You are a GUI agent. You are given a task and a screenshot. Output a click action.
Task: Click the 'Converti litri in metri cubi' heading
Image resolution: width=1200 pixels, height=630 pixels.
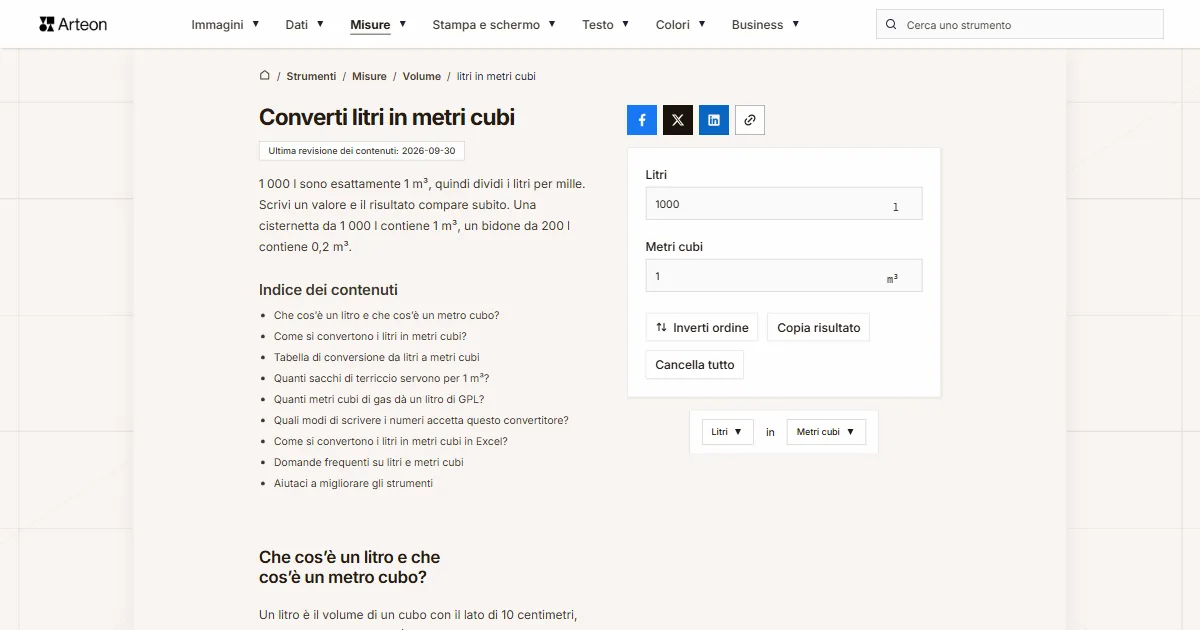387,117
